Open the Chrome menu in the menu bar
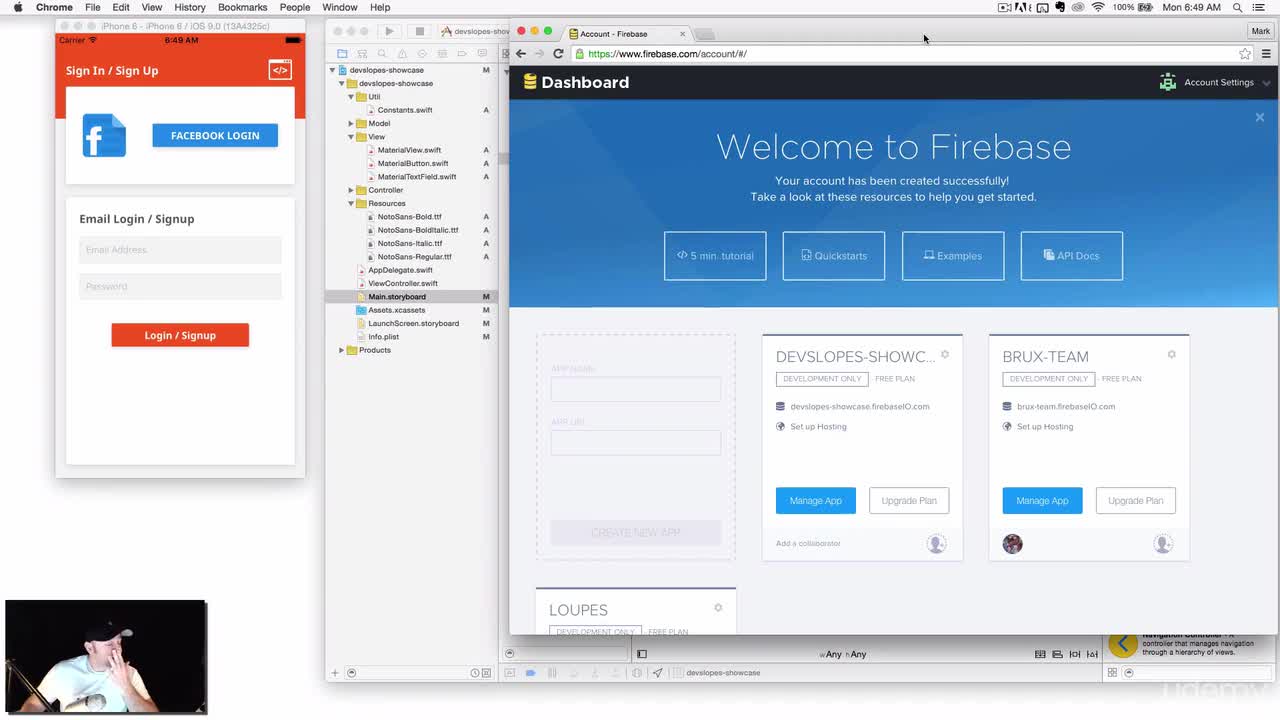 click(54, 7)
